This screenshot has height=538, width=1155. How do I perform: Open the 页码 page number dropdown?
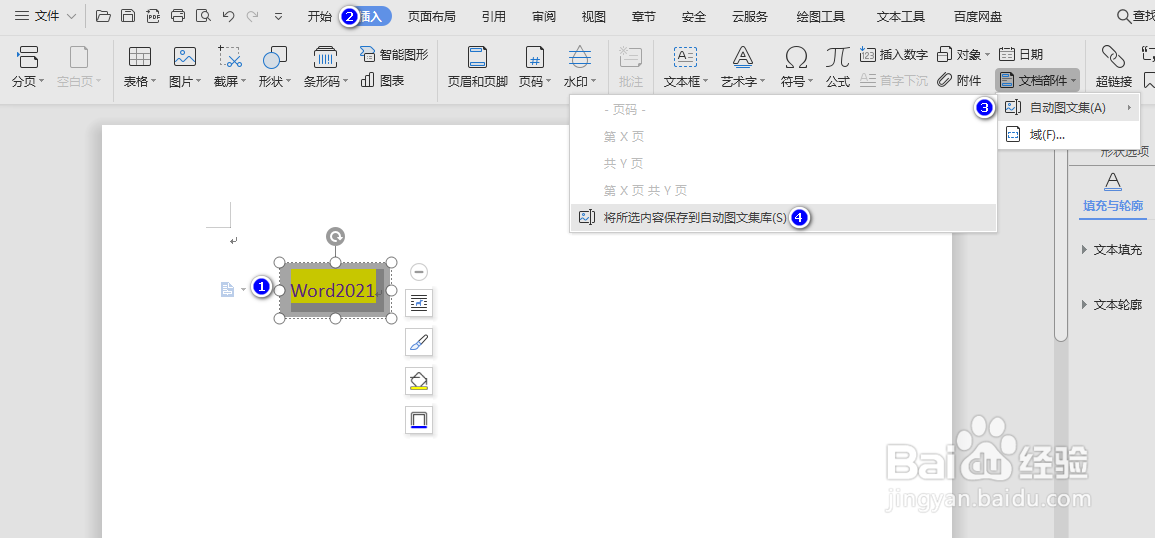point(535,66)
